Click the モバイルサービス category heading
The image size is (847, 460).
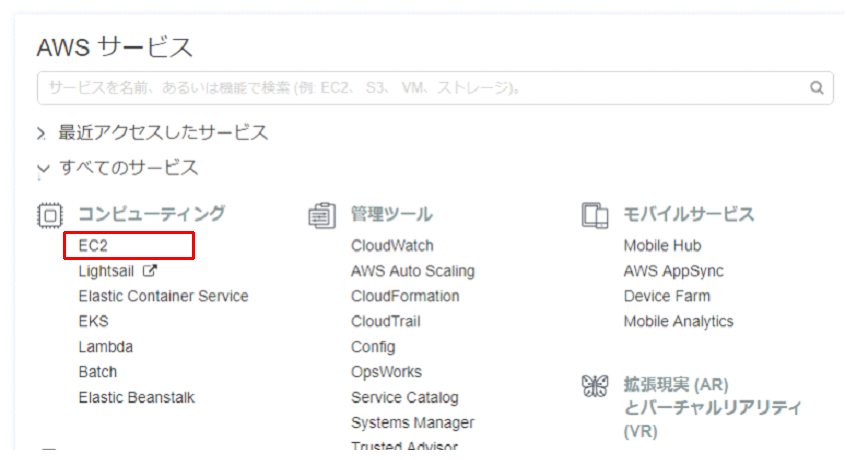689,214
